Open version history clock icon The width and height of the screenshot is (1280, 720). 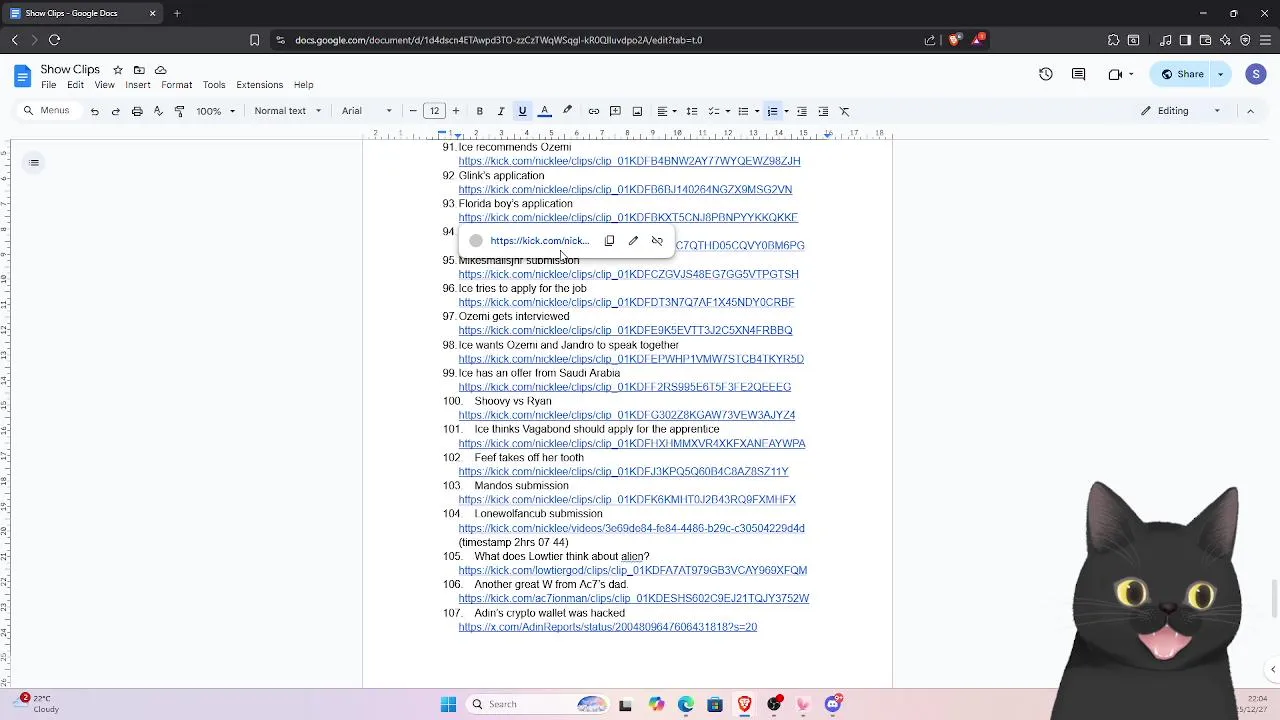pos(1045,74)
